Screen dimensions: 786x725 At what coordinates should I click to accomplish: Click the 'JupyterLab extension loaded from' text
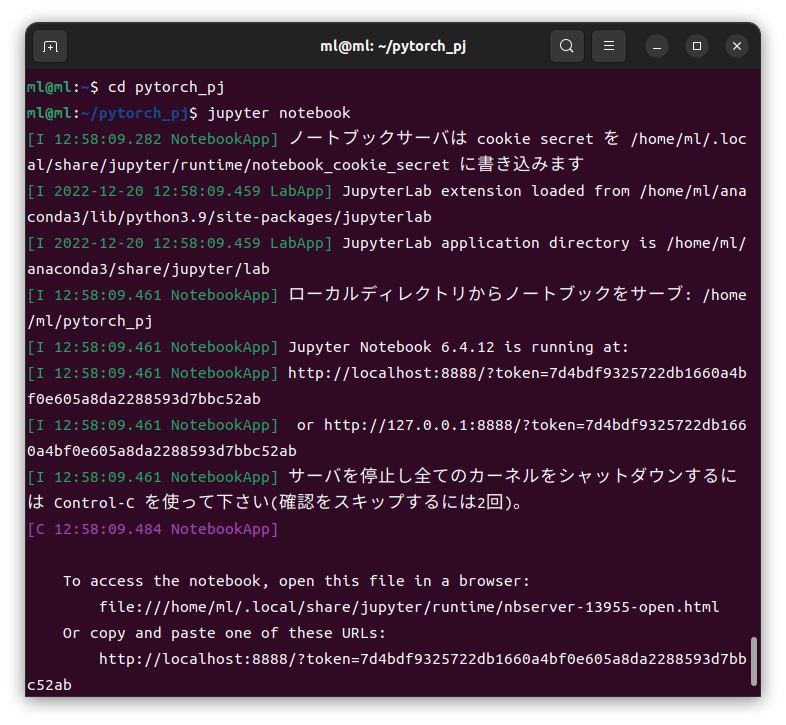click(x=486, y=191)
